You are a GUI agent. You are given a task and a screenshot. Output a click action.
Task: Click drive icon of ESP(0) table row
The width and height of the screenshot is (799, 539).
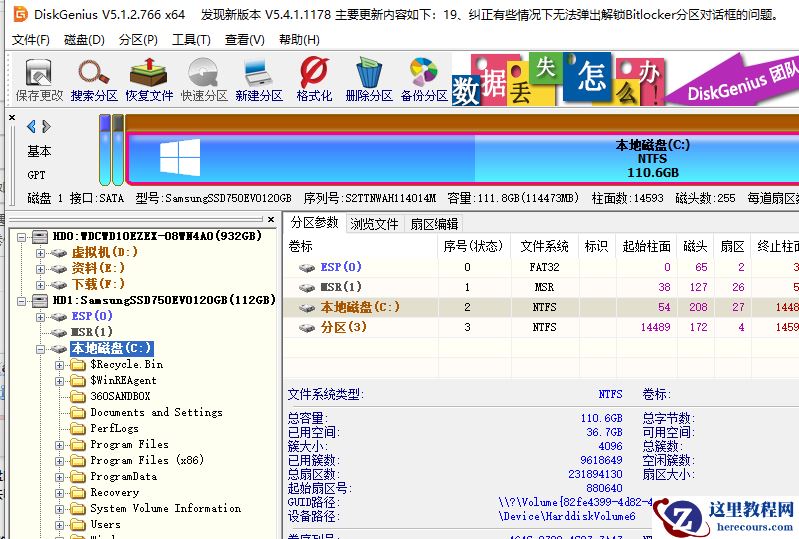tap(307, 268)
